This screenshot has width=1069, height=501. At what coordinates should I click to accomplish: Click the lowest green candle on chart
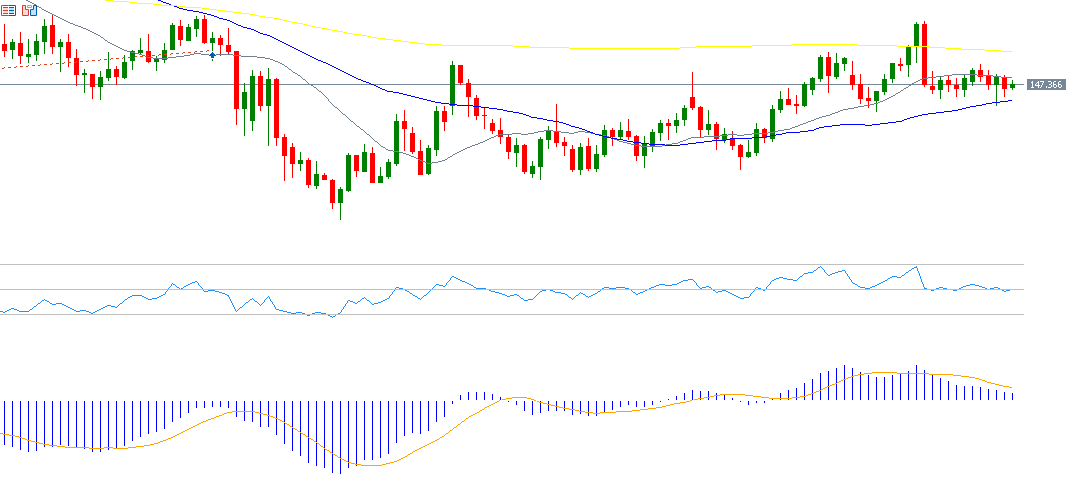(339, 195)
